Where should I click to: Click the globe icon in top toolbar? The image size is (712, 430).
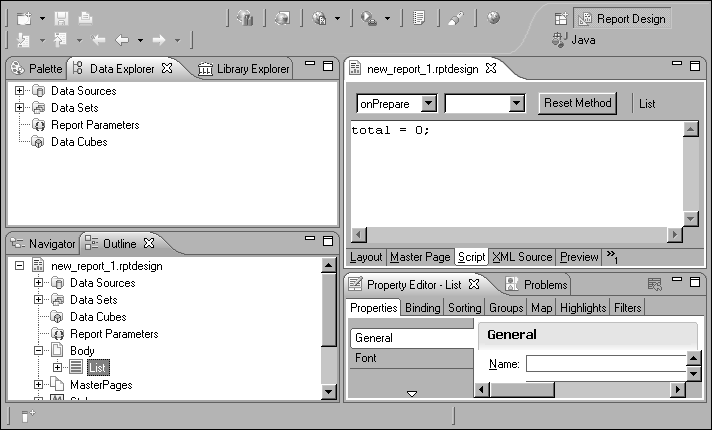point(494,18)
